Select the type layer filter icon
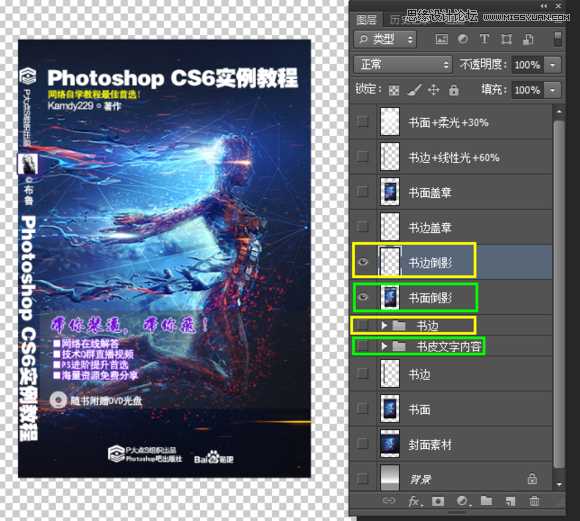The width and height of the screenshot is (580, 521). pos(484,39)
